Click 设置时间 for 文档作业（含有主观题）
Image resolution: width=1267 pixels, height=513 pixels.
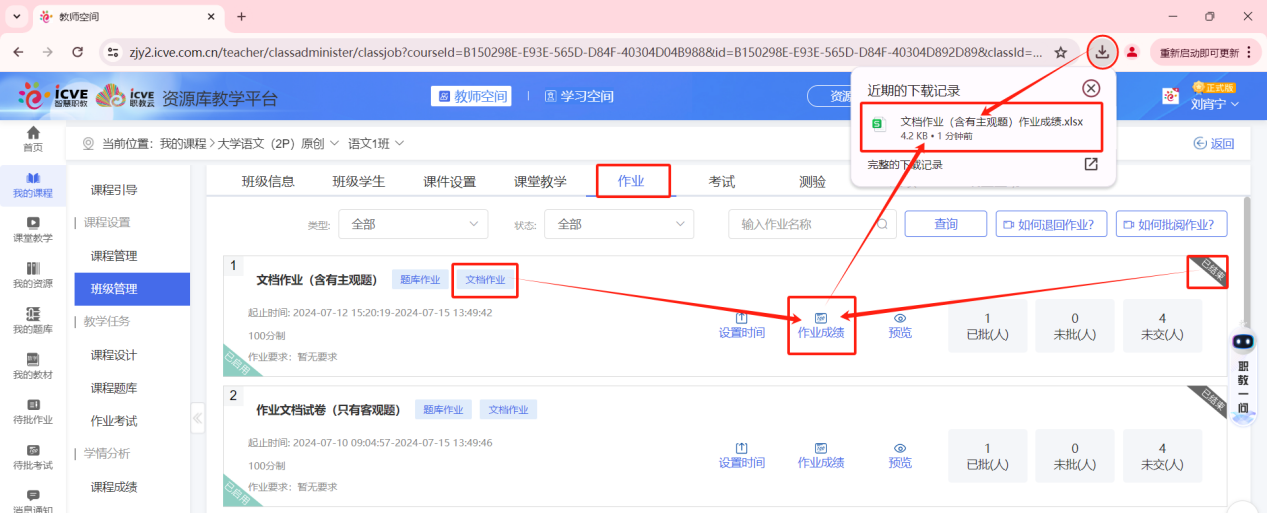[741, 325]
